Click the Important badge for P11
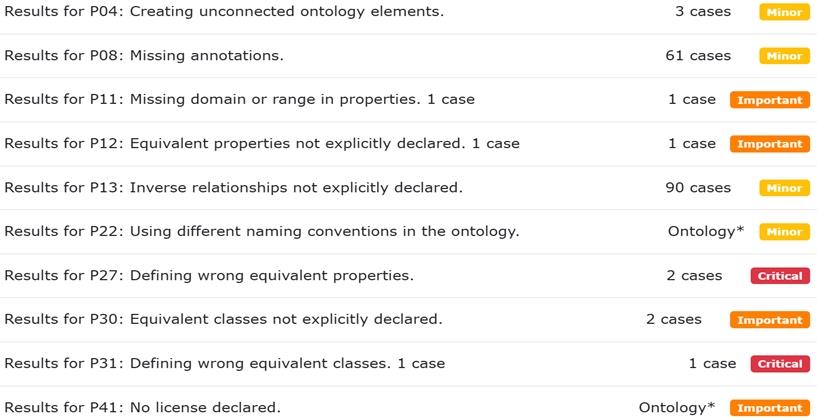This screenshot has width=817, height=420. tap(769, 100)
